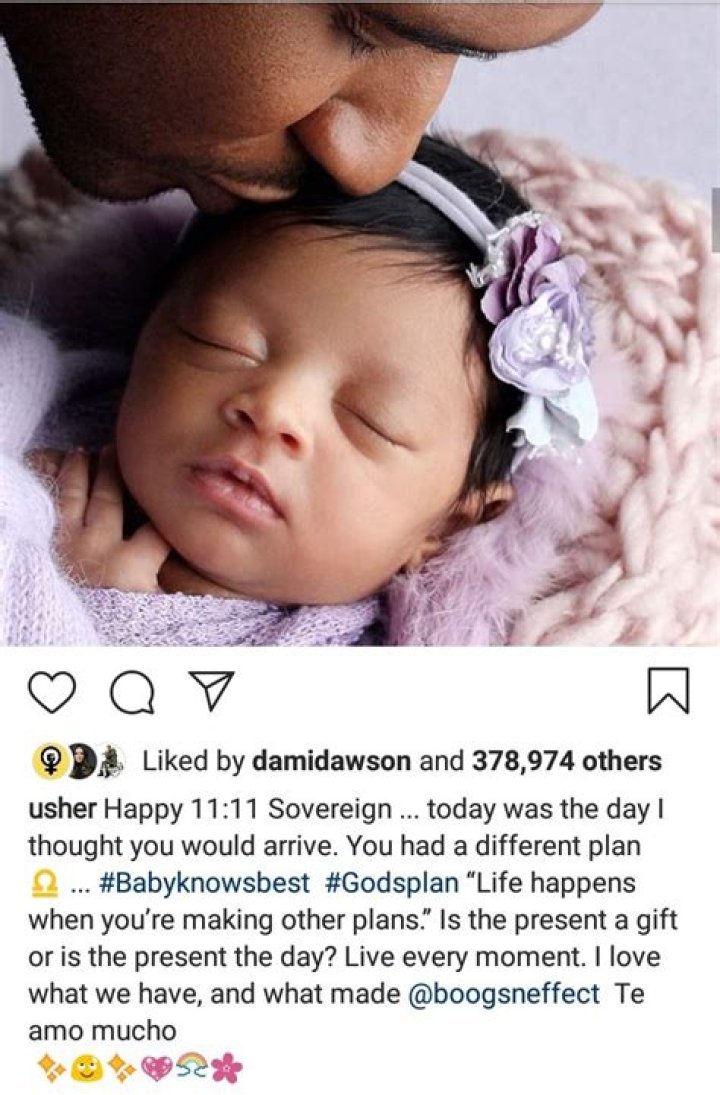
Task: View the 378,974 others likes list
Action: point(566,761)
